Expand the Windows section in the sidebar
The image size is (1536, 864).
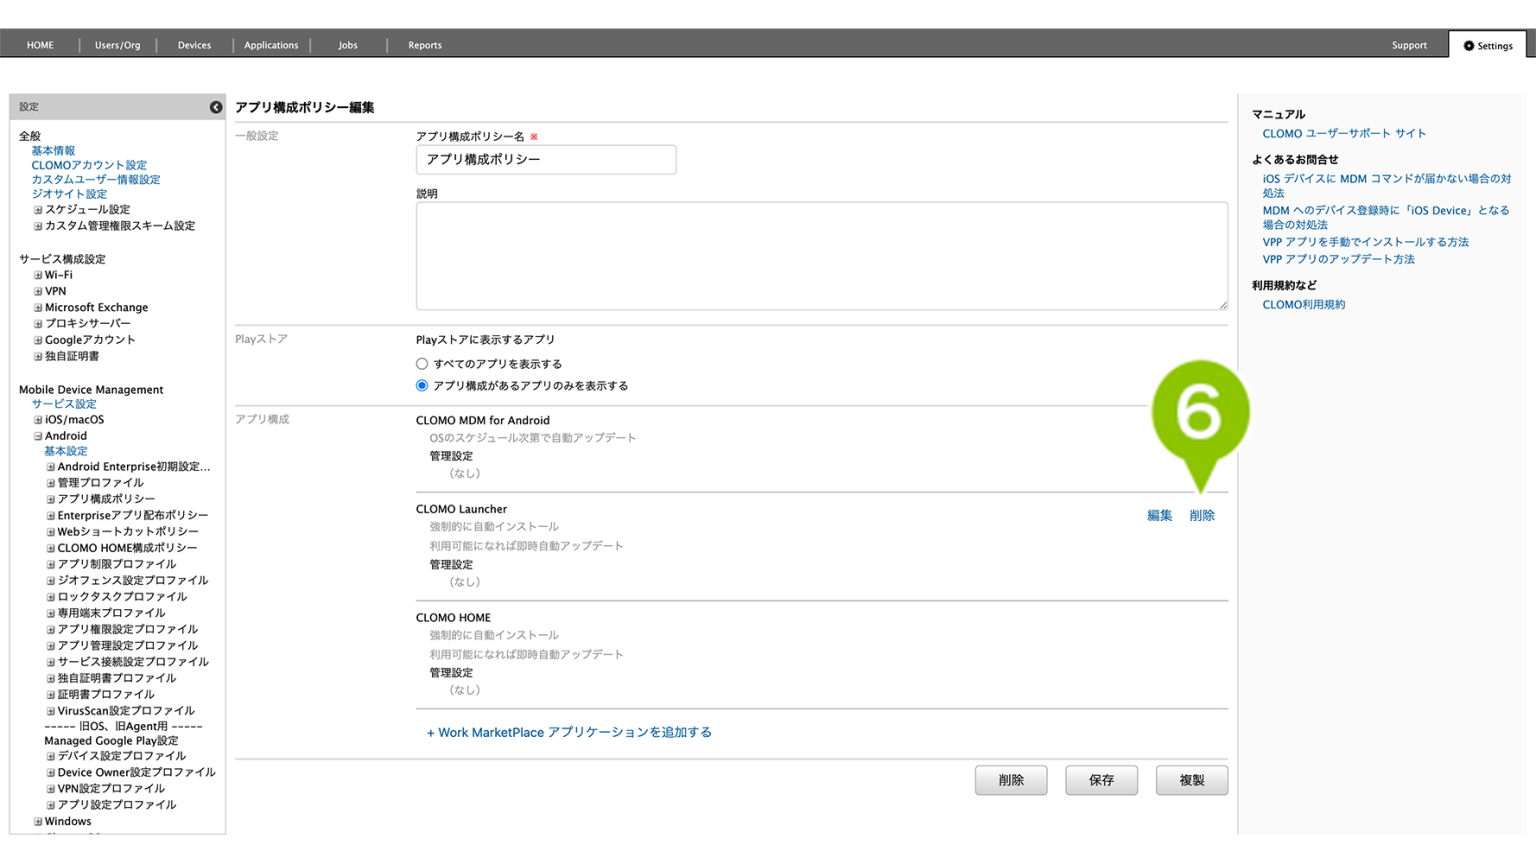[38, 821]
